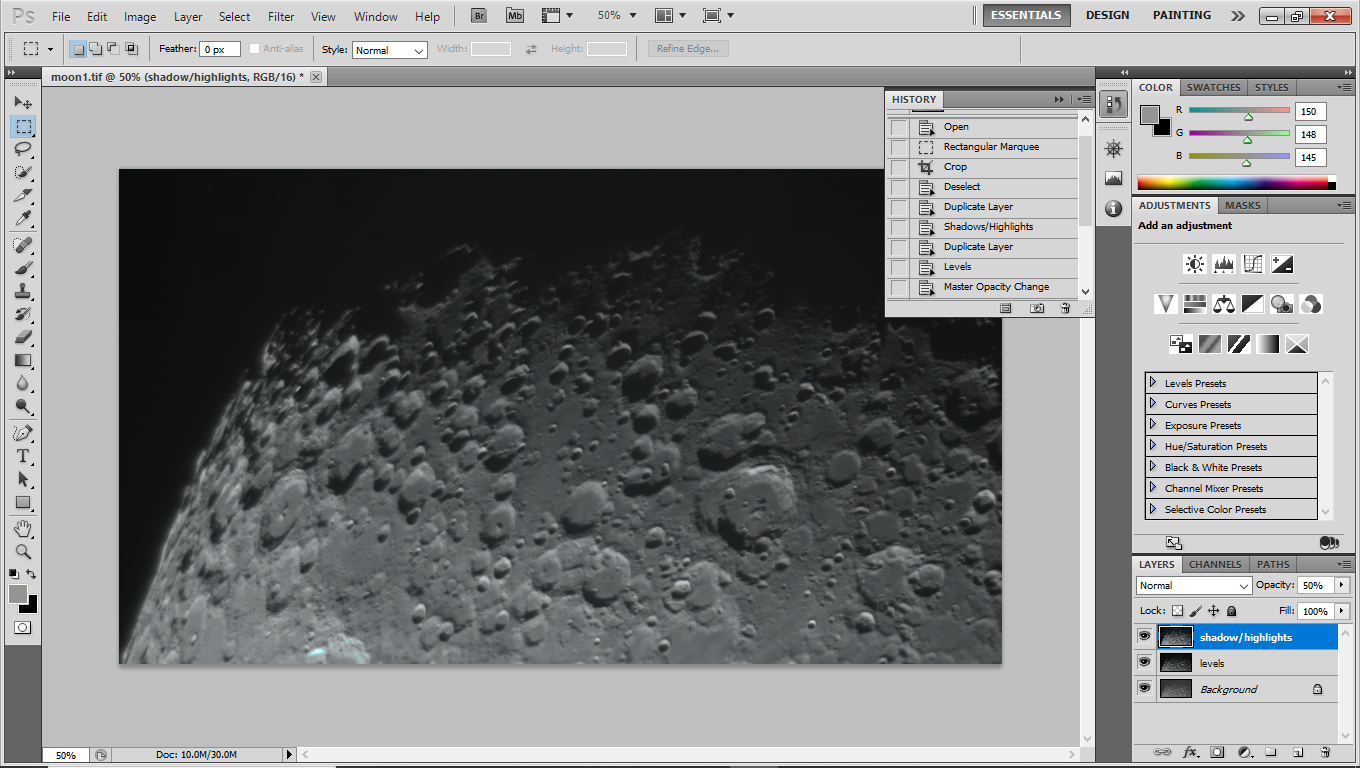Add a Curves adjustment icon
The width and height of the screenshot is (1360, 768).
click(x=1253, y=264)
